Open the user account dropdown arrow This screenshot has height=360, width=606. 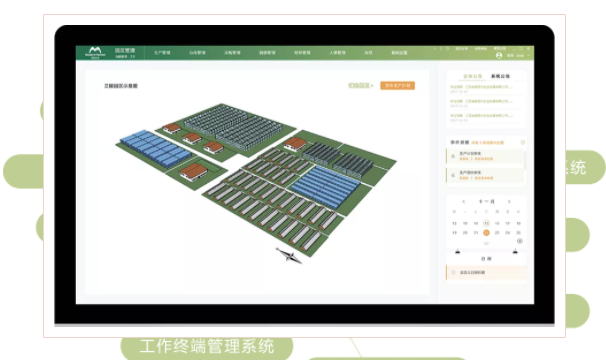(528, 56)
